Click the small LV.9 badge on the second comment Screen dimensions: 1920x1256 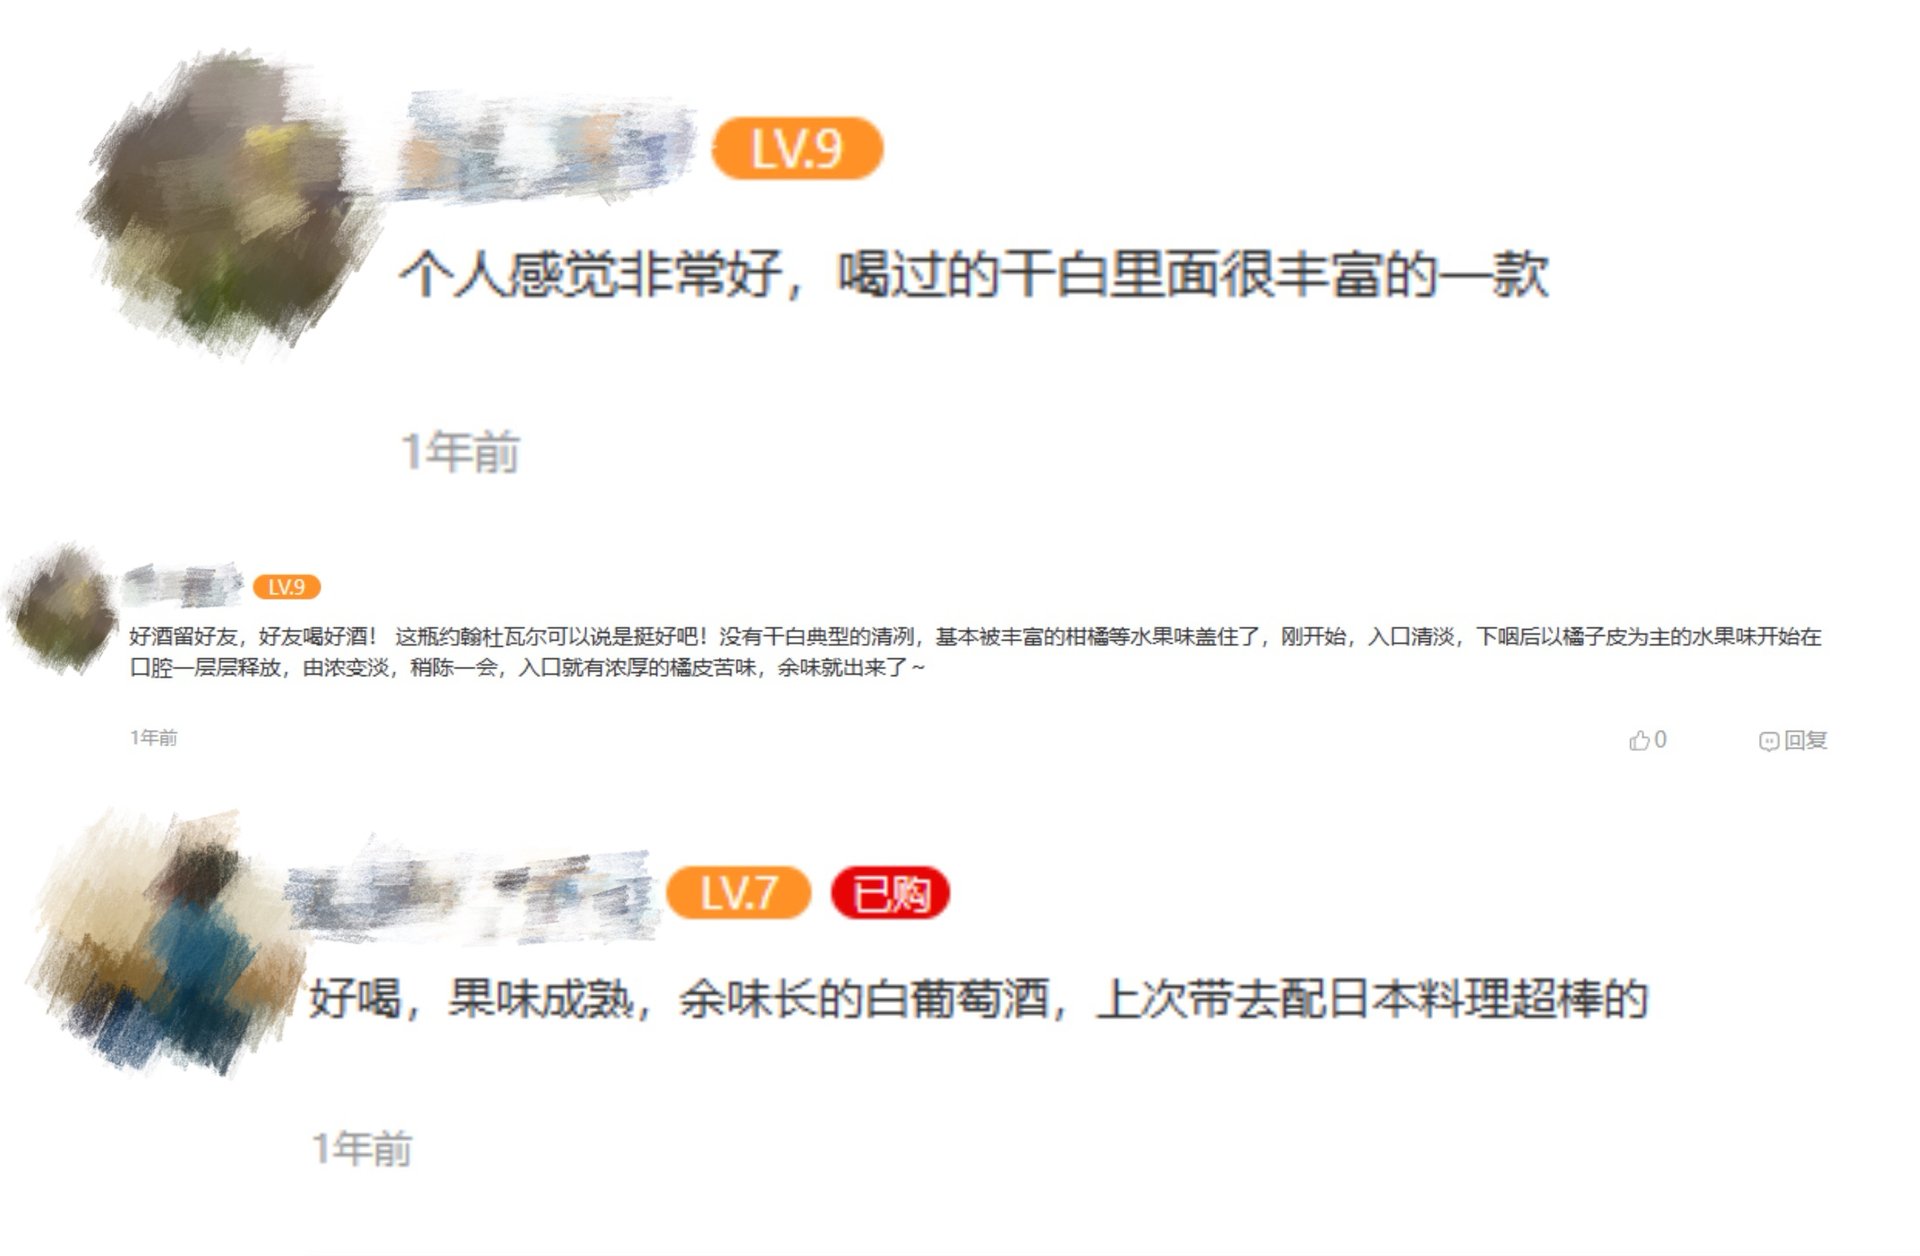(287, 587)
